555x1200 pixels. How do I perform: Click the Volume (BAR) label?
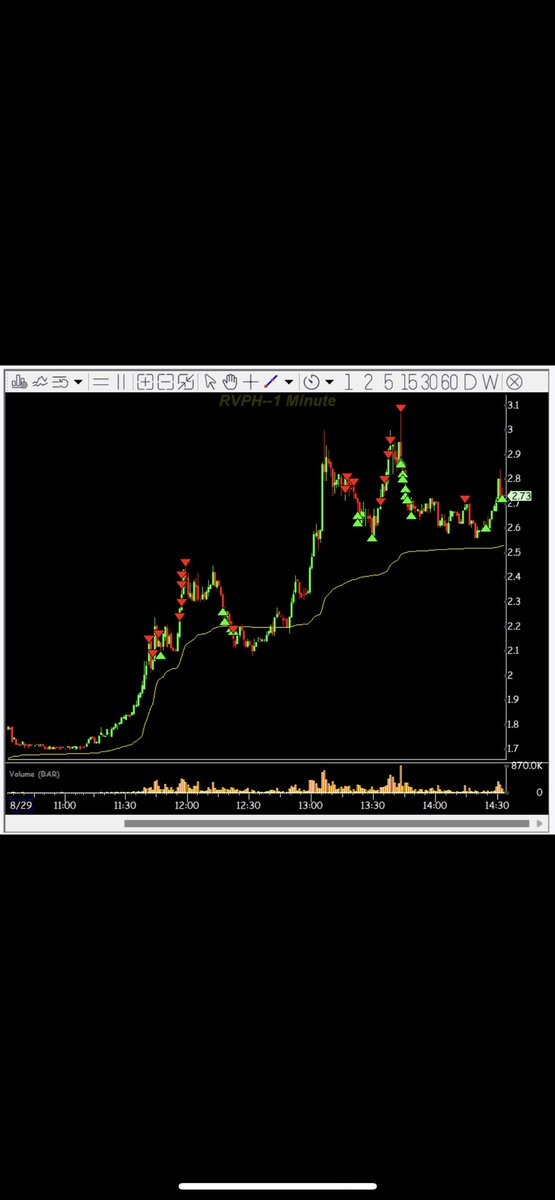click(x=32, y=774)
